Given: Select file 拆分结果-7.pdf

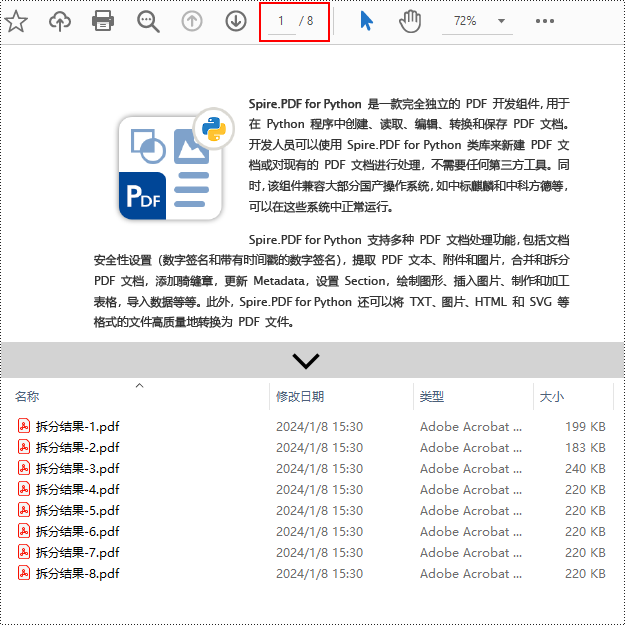Looking at the screenshot, I should tap(78, 552).
